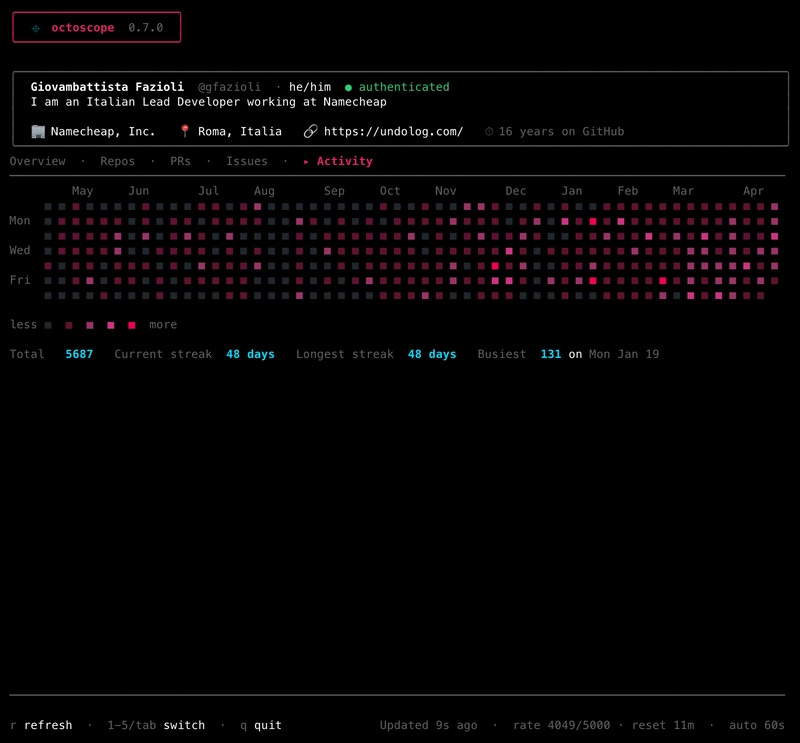
Task: Click the red location pin icon
Action: pos(185,131)
